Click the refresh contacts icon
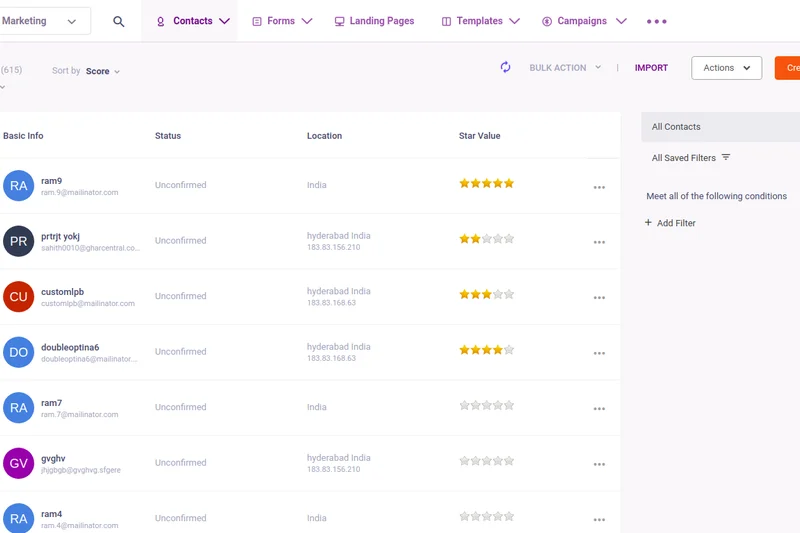 pos(505,67)
